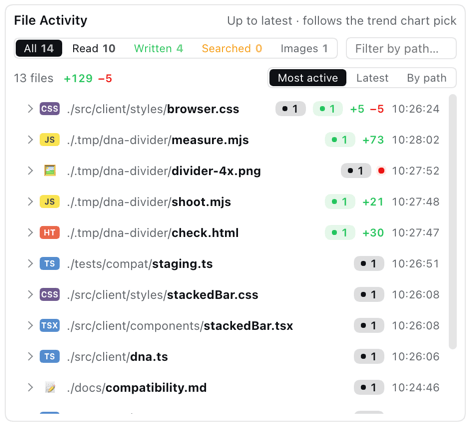Expand the measure.mjs row
Image resolution: width=472 pixels, height=427 pixels.
30,140
